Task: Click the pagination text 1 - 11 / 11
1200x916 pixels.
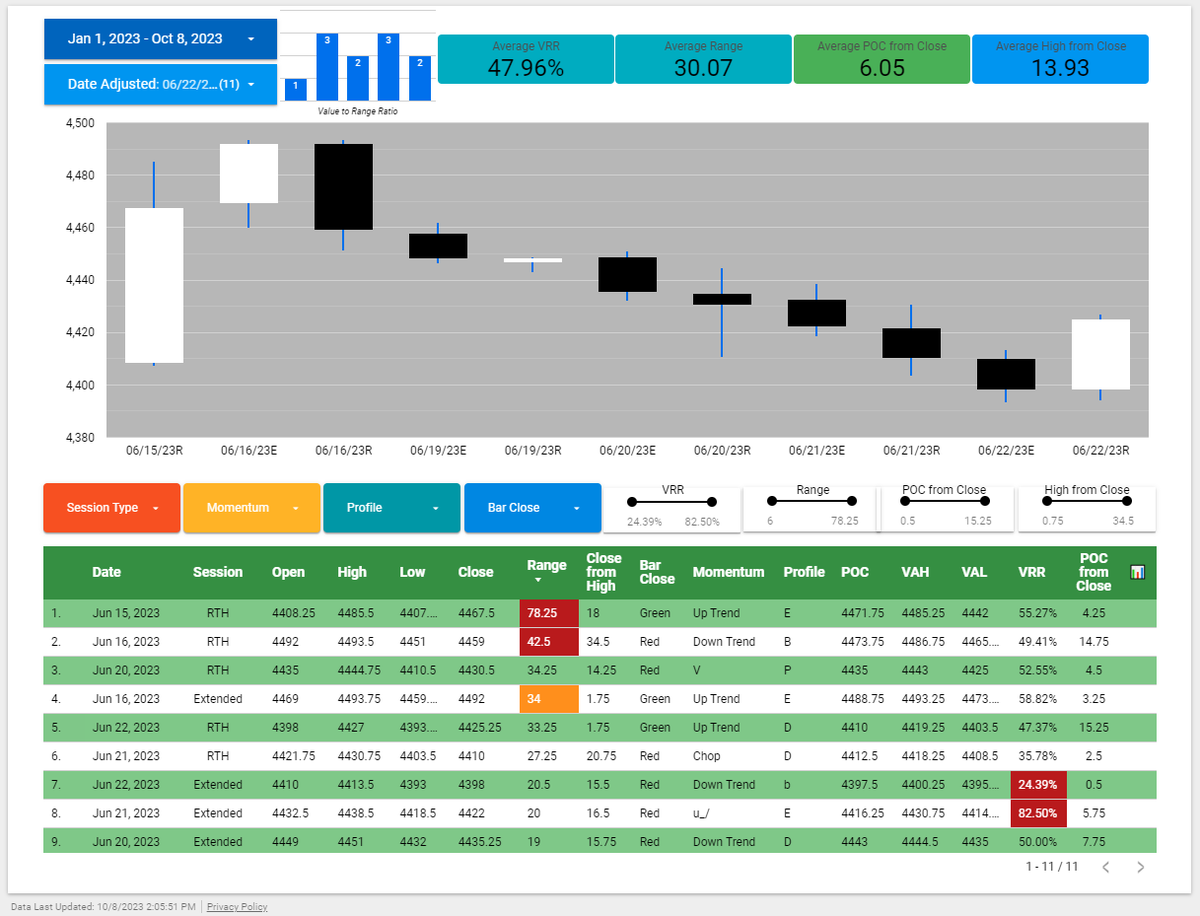Action: pyautogui.click(x=1052, y=867)
